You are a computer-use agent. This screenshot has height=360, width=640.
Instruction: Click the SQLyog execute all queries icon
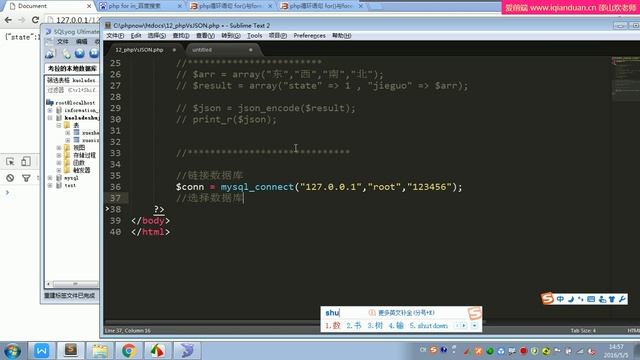coord(94,53)
